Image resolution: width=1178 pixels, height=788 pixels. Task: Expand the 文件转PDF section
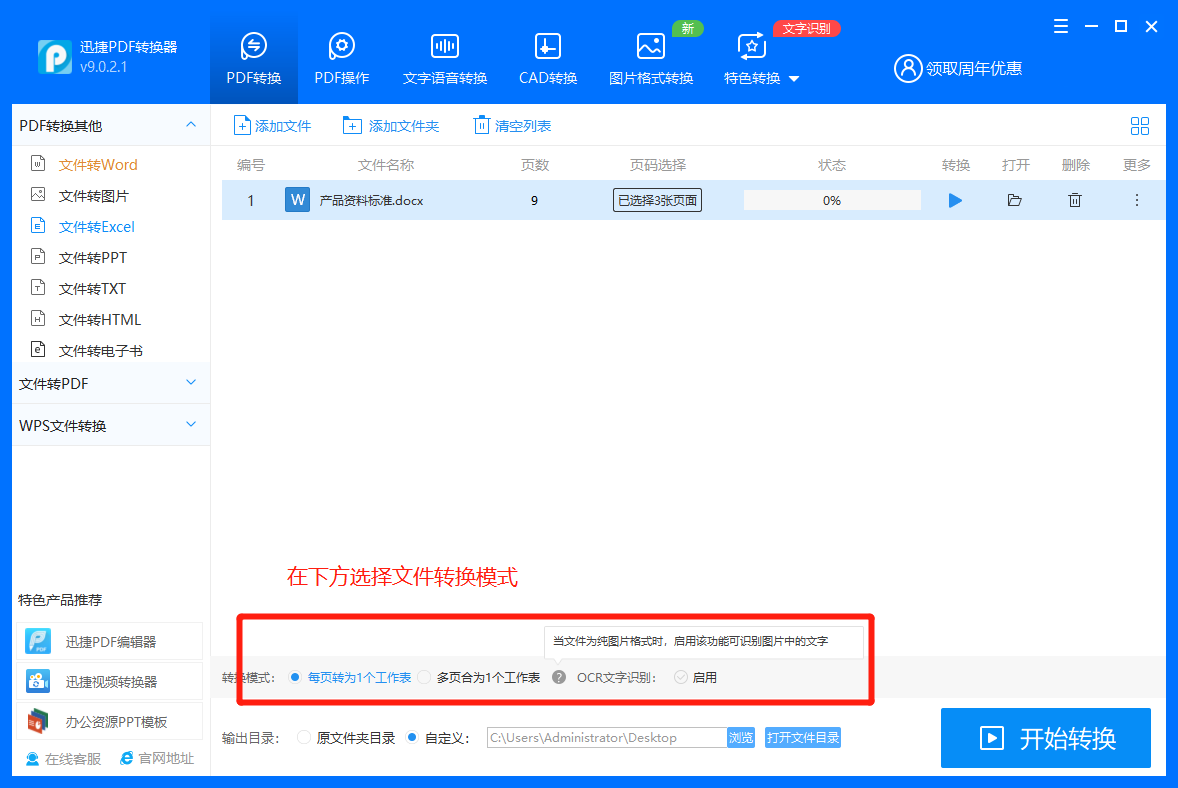pyautogui.click(x=110, y=384)
